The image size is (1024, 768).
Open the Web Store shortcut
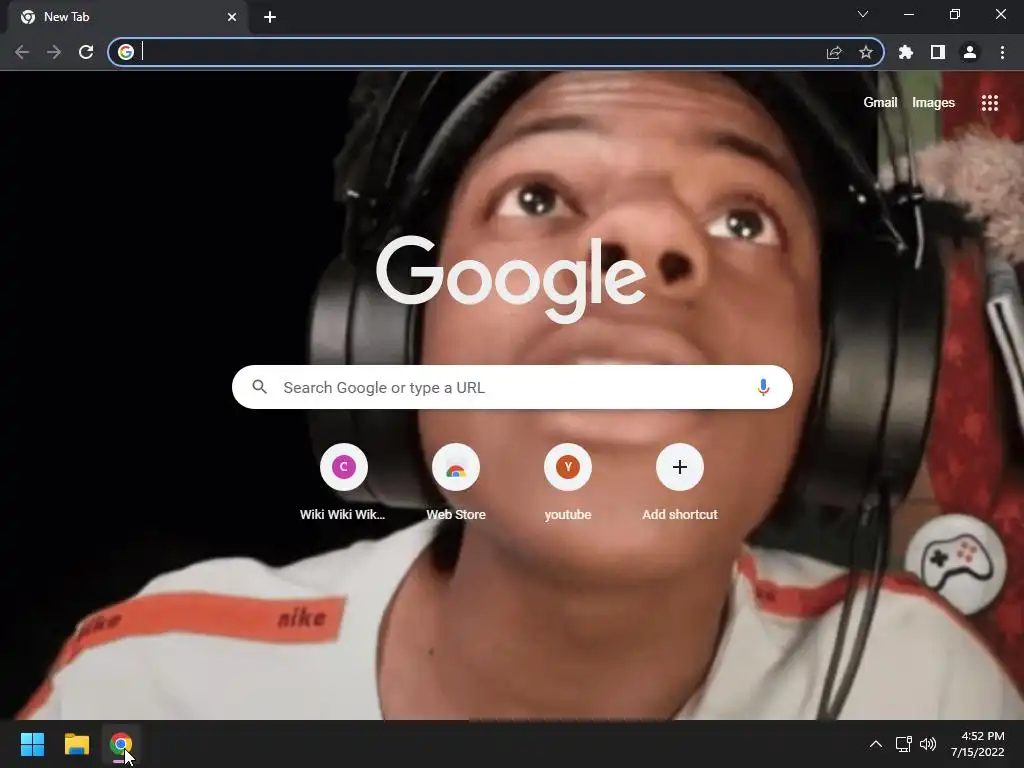pyautogui.click(x=456, y=482)
